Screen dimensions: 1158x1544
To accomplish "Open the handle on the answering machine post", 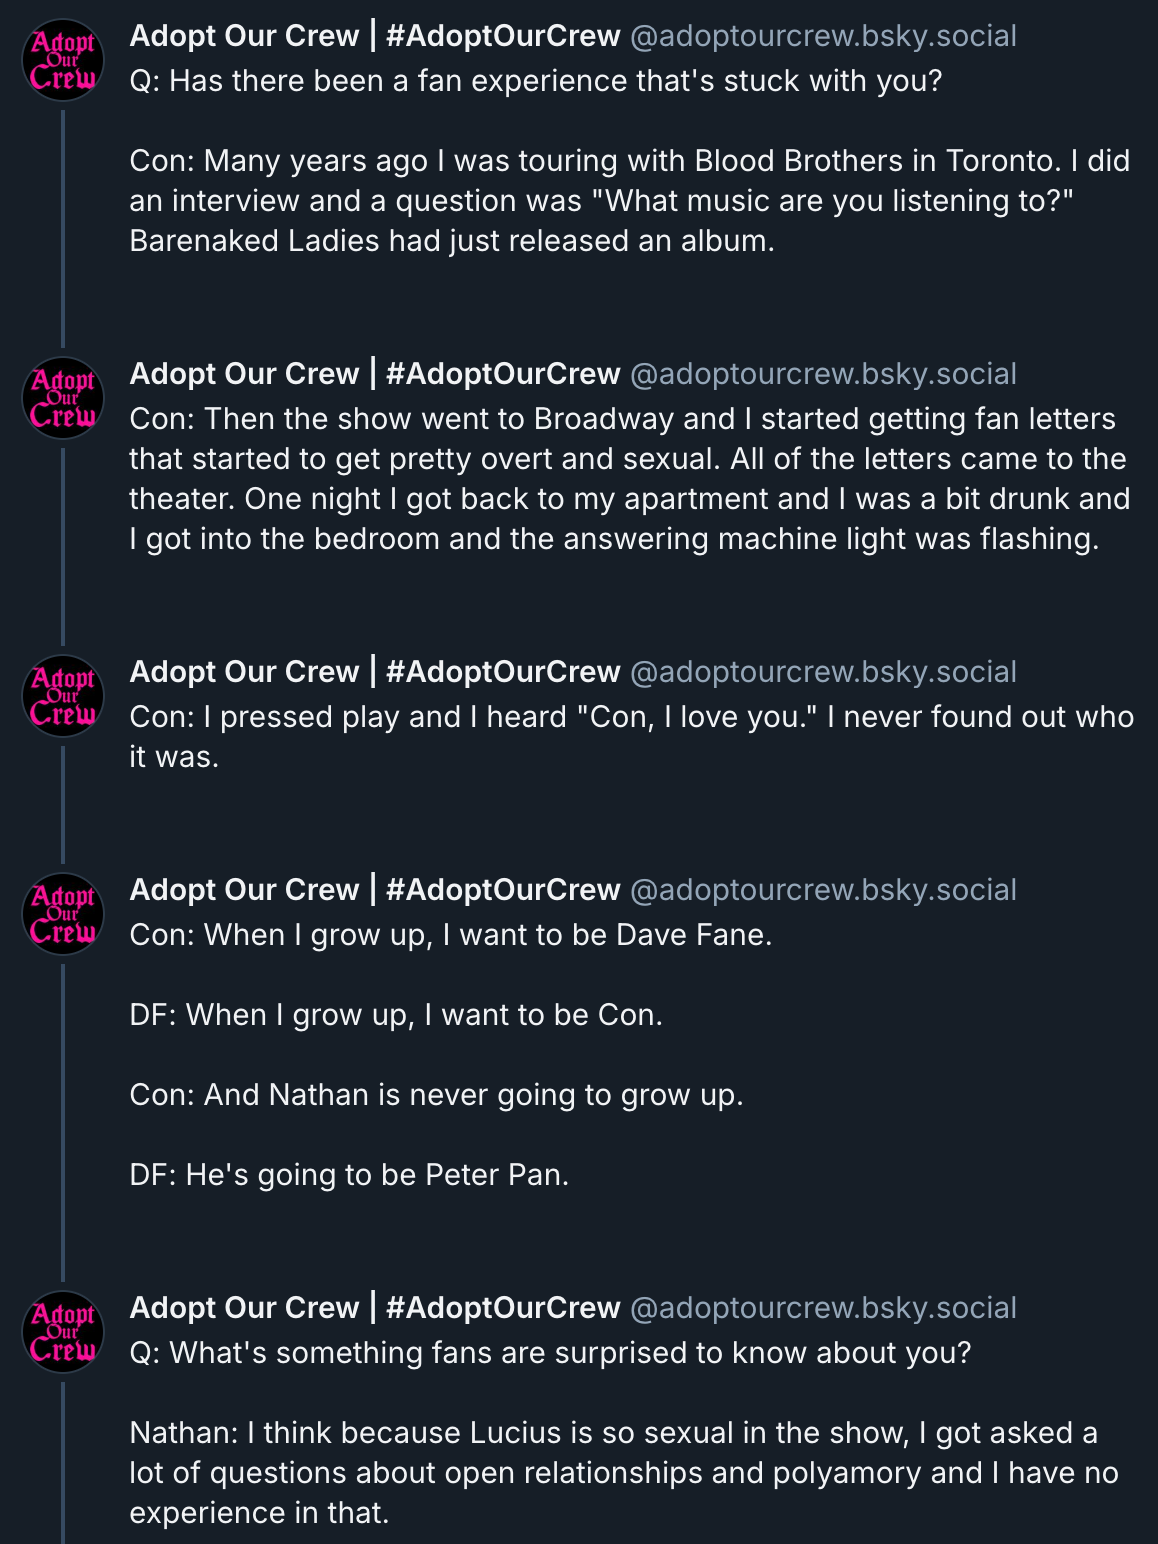I will click(823, 374).
